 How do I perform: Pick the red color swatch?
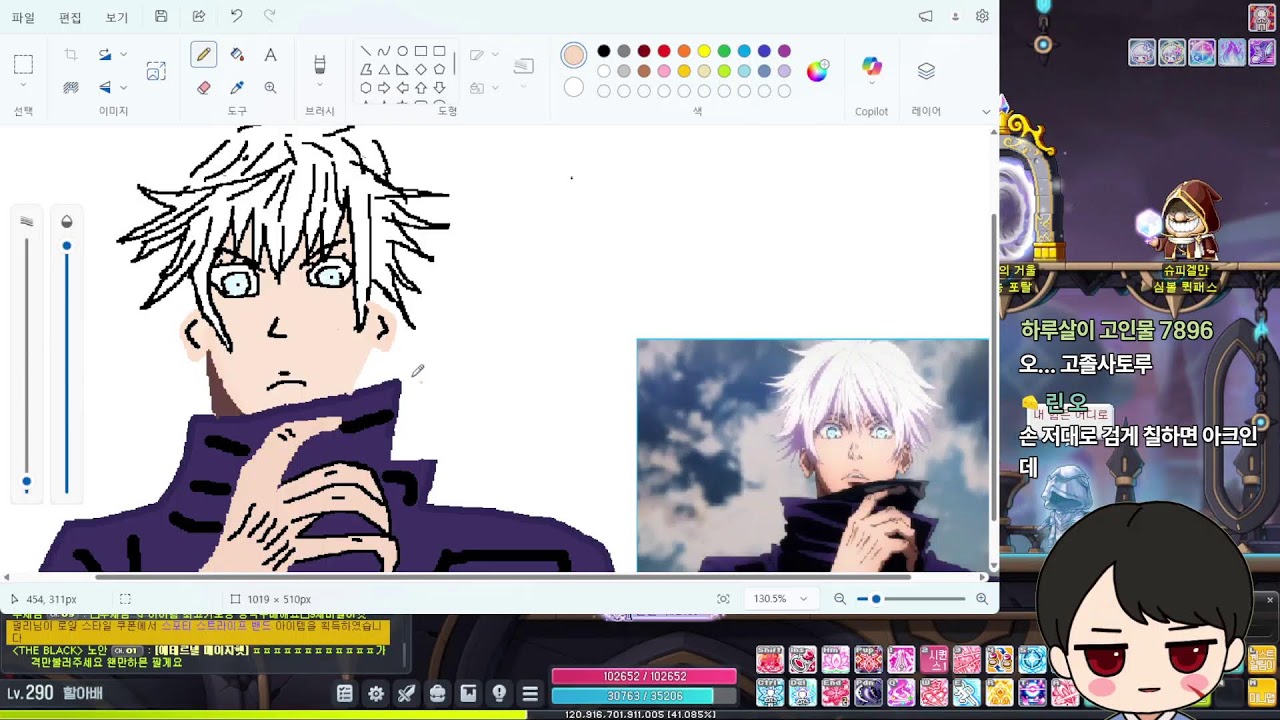click(x=664, y=51)
